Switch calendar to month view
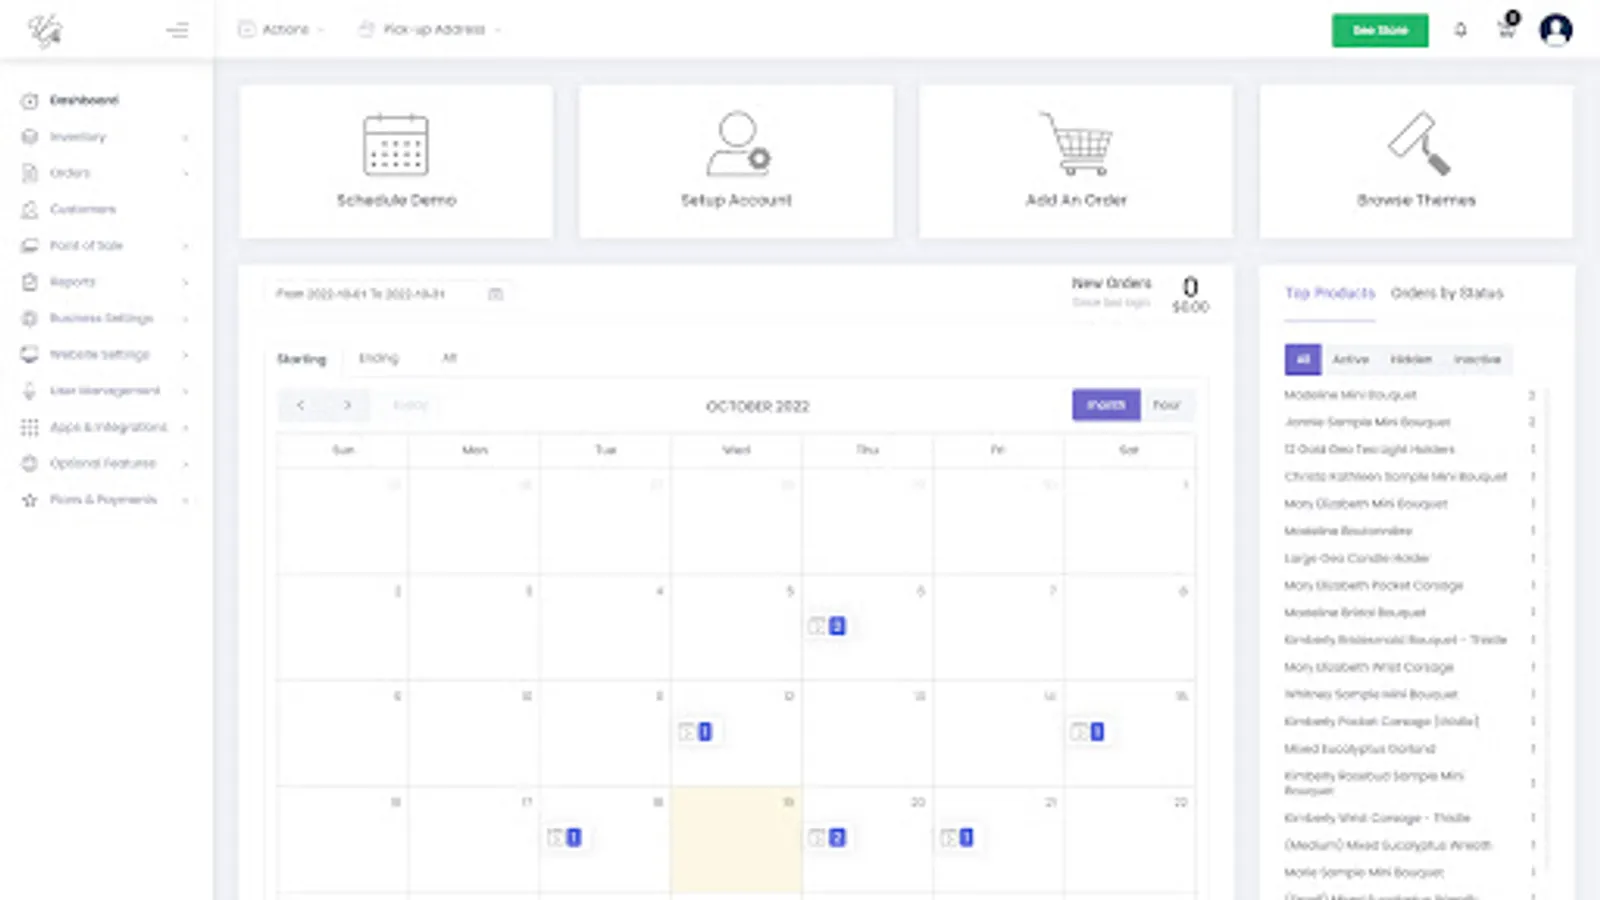1600x900 pixels. (1105, 405)
